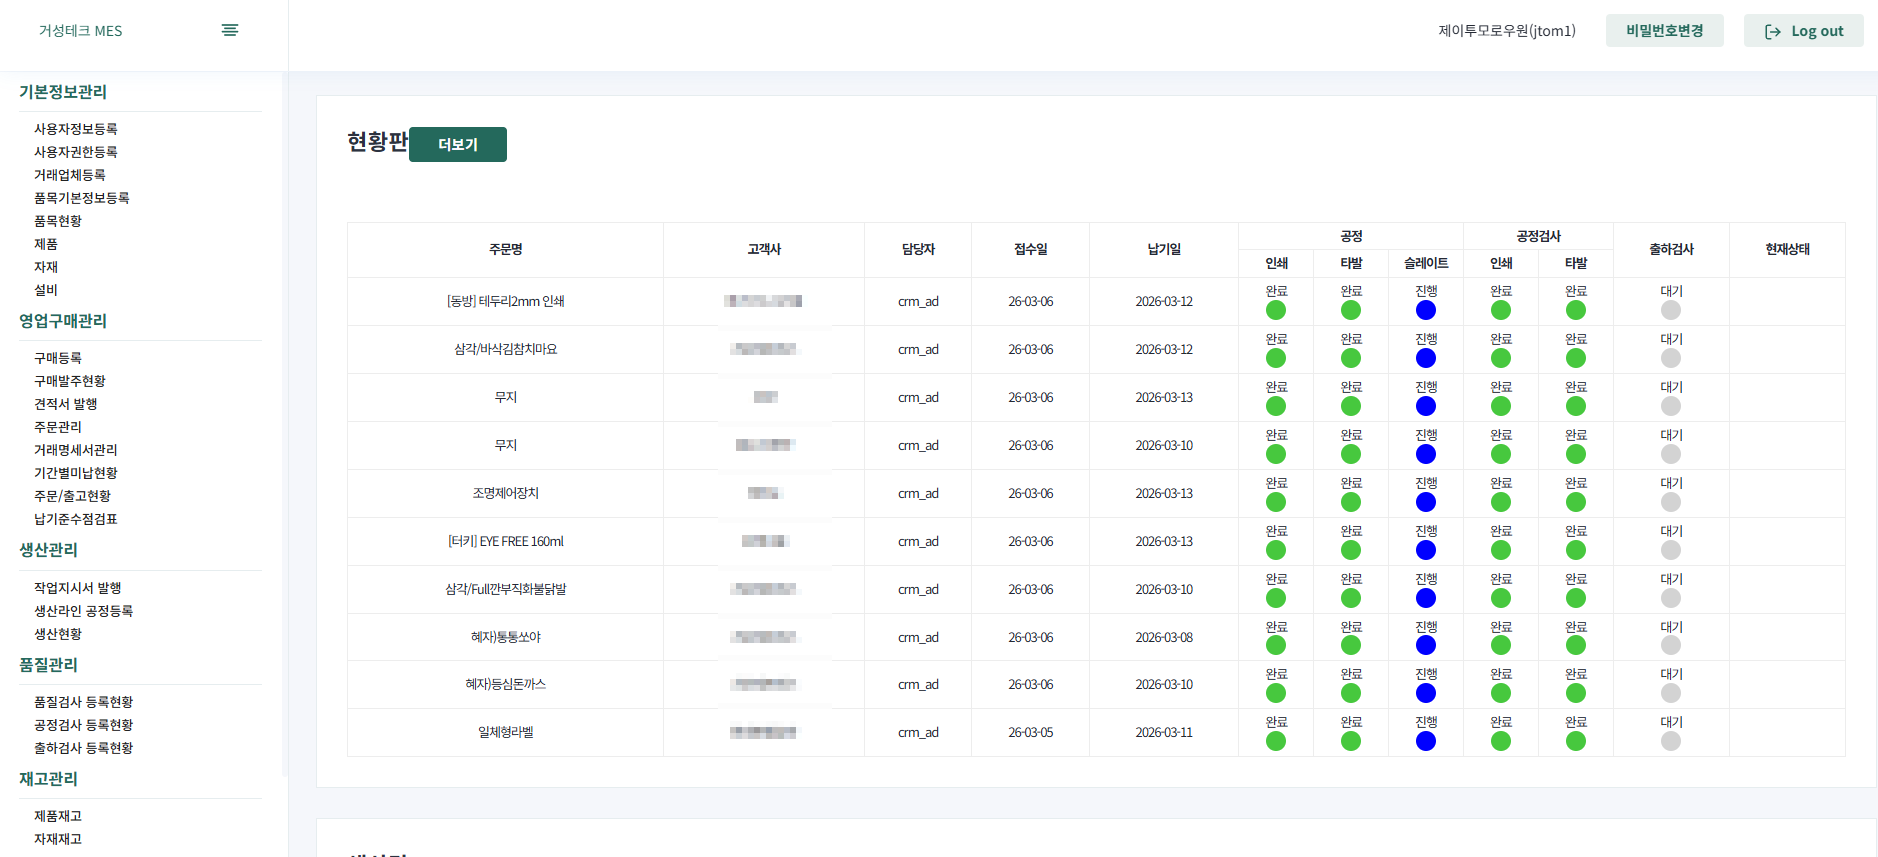Open 제품재고 under 재고관리
Viewport: 1878px width, 857px height.
(58, 817)
